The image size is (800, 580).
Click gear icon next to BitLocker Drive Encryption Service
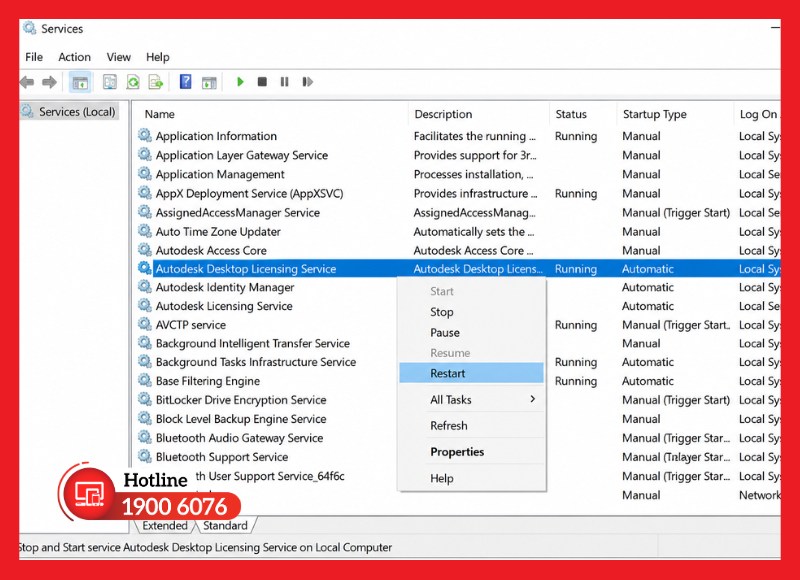click(x=145, y=399)
